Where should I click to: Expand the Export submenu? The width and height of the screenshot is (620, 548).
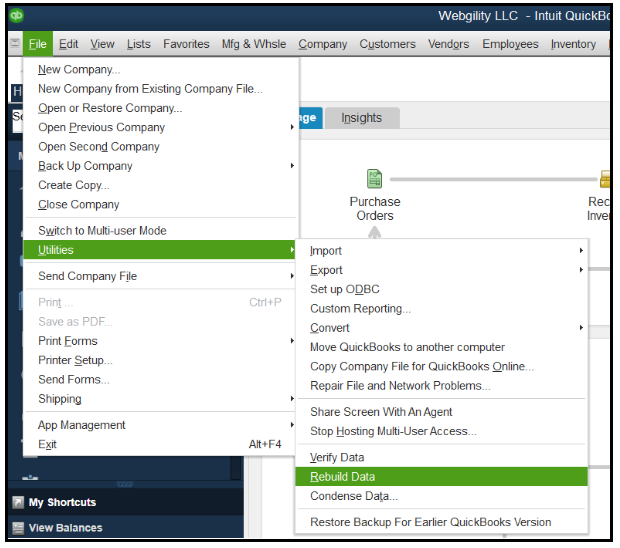326,270
